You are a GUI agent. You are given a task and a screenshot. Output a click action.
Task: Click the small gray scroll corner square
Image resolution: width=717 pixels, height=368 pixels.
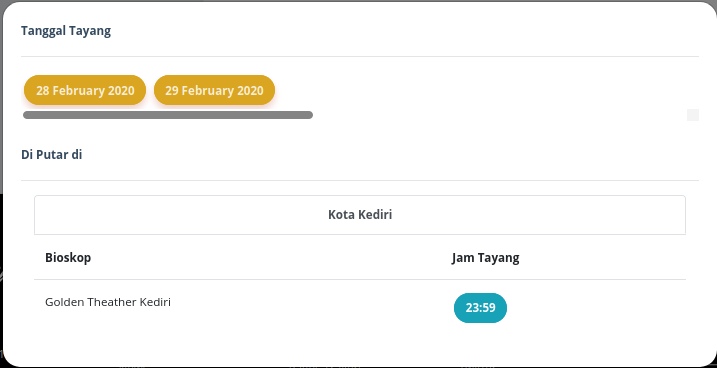click(693, 115)
